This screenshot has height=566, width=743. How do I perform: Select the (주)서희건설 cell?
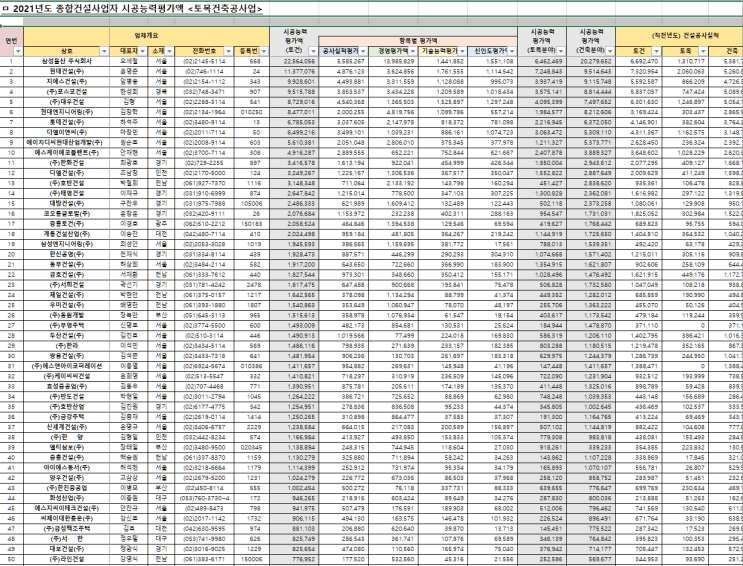66,284
